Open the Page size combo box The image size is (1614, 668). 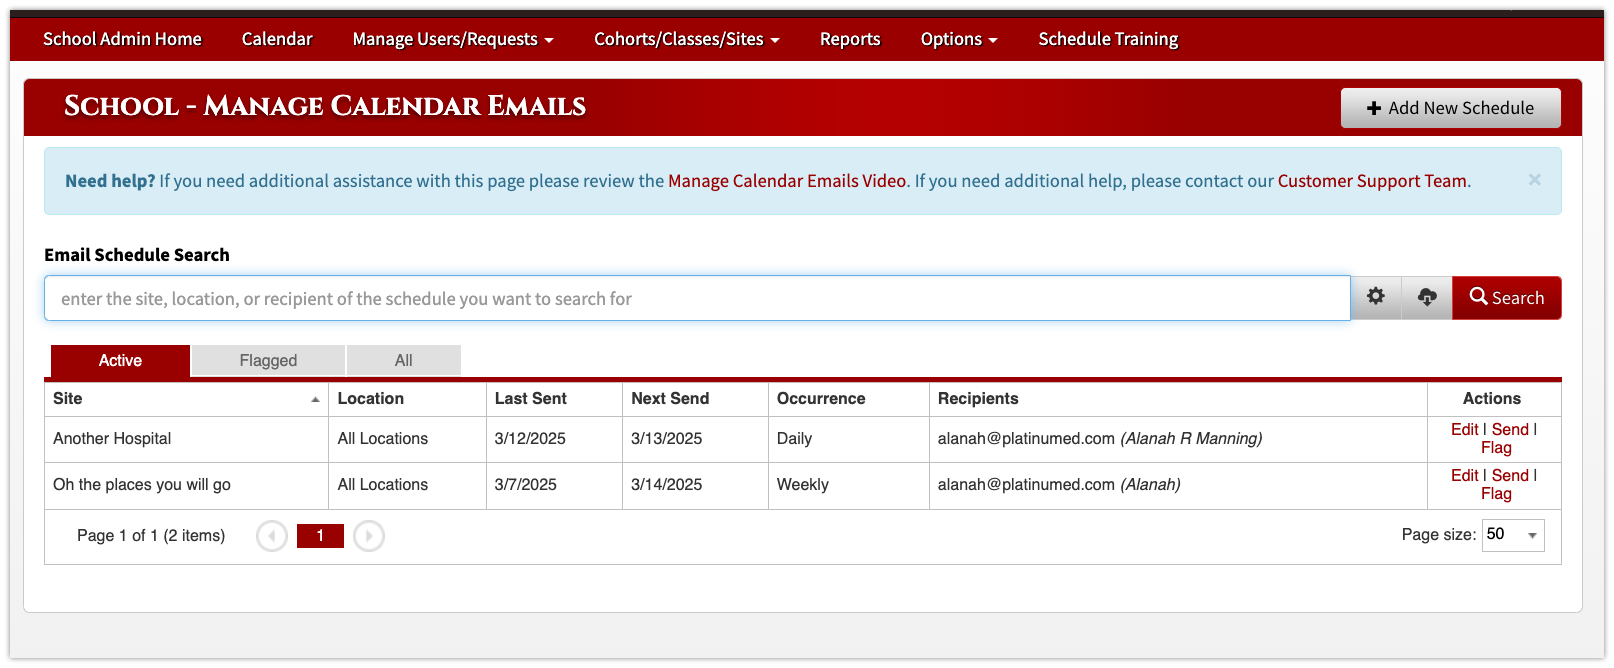1513,535
